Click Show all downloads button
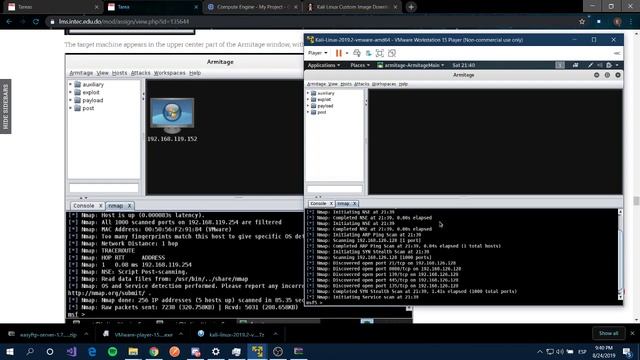This screenshot has height=360, width=640. [608, 333]
